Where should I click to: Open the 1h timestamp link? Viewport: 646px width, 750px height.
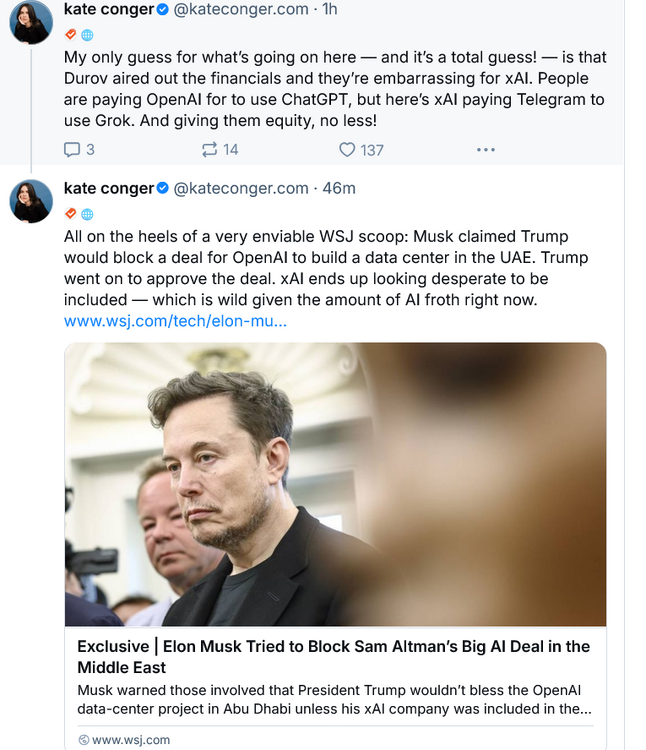click(329, 8)
